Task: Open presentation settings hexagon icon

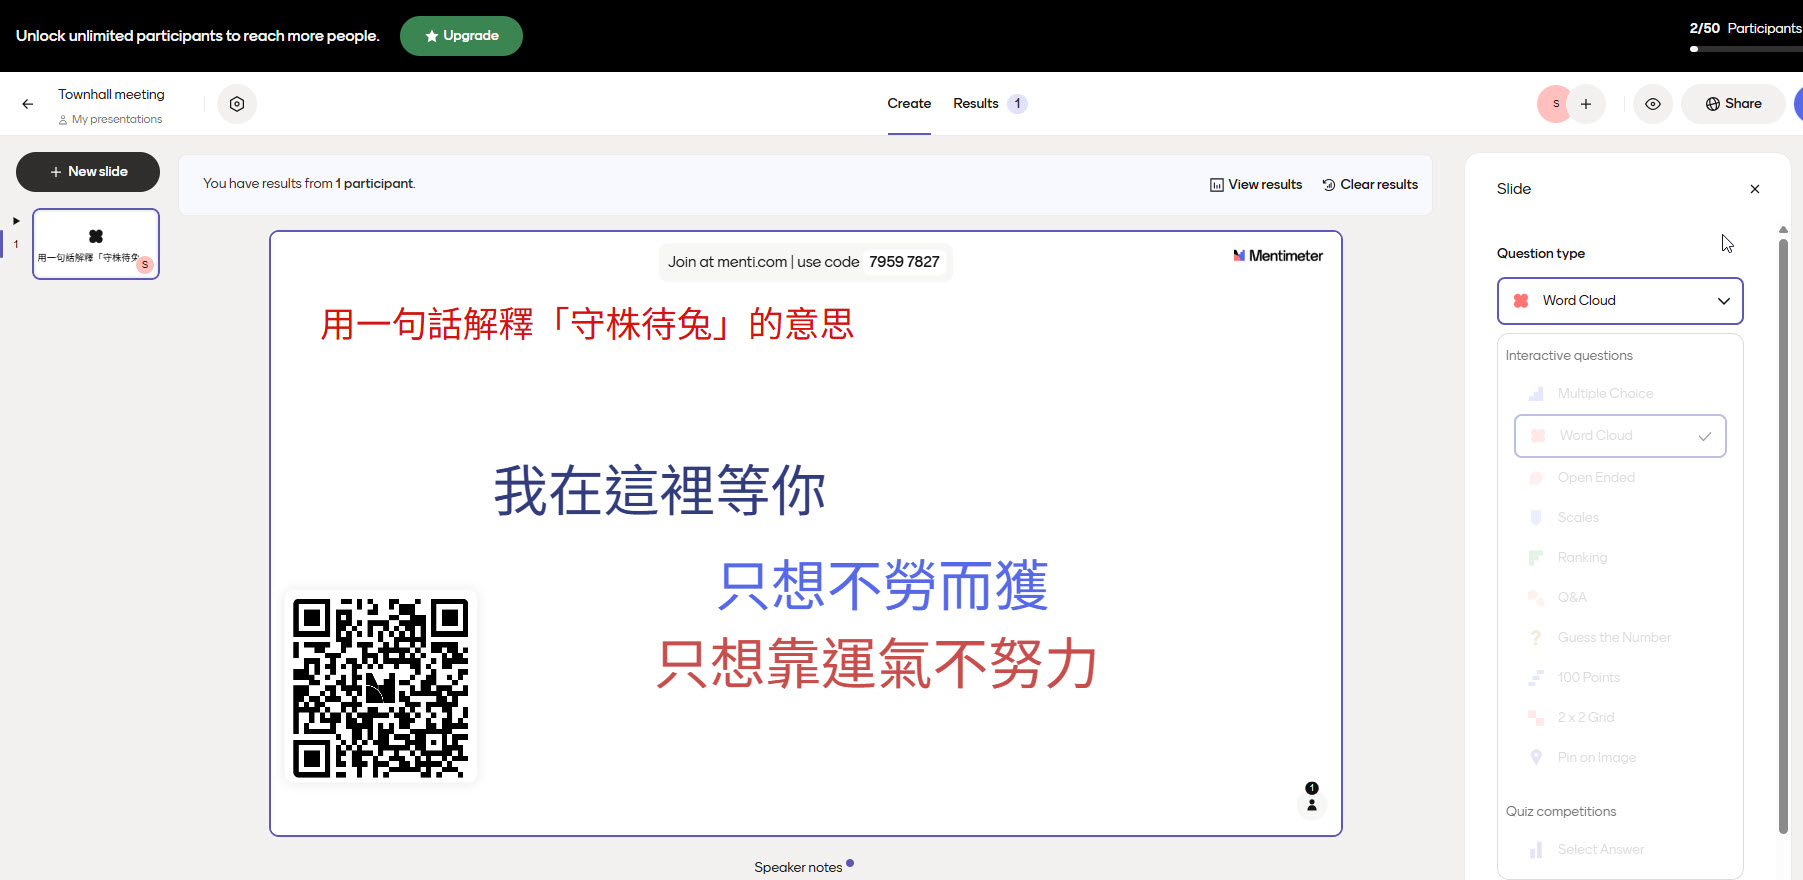Action: 237,104
